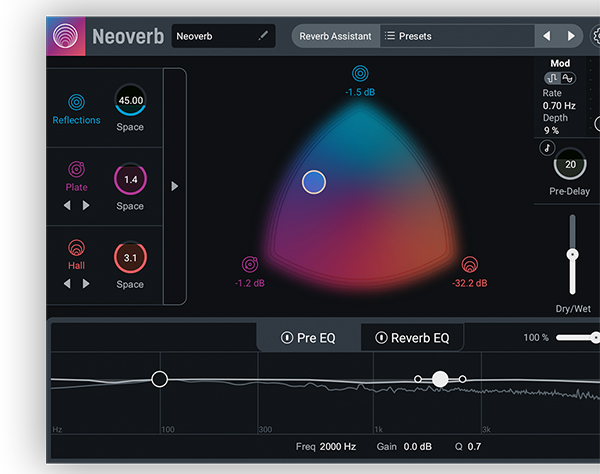
Task: Click the Plate icon at blend pad corner
Action: [250, 264]
